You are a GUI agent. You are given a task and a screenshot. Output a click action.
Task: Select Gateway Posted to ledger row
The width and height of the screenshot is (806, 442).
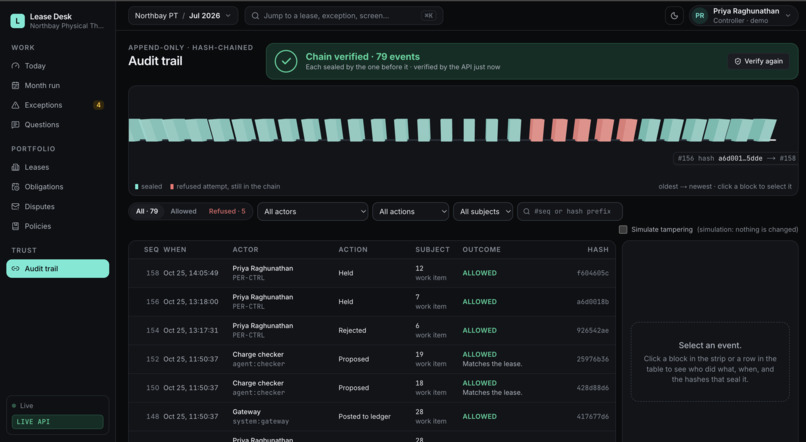tap(372, 416)
